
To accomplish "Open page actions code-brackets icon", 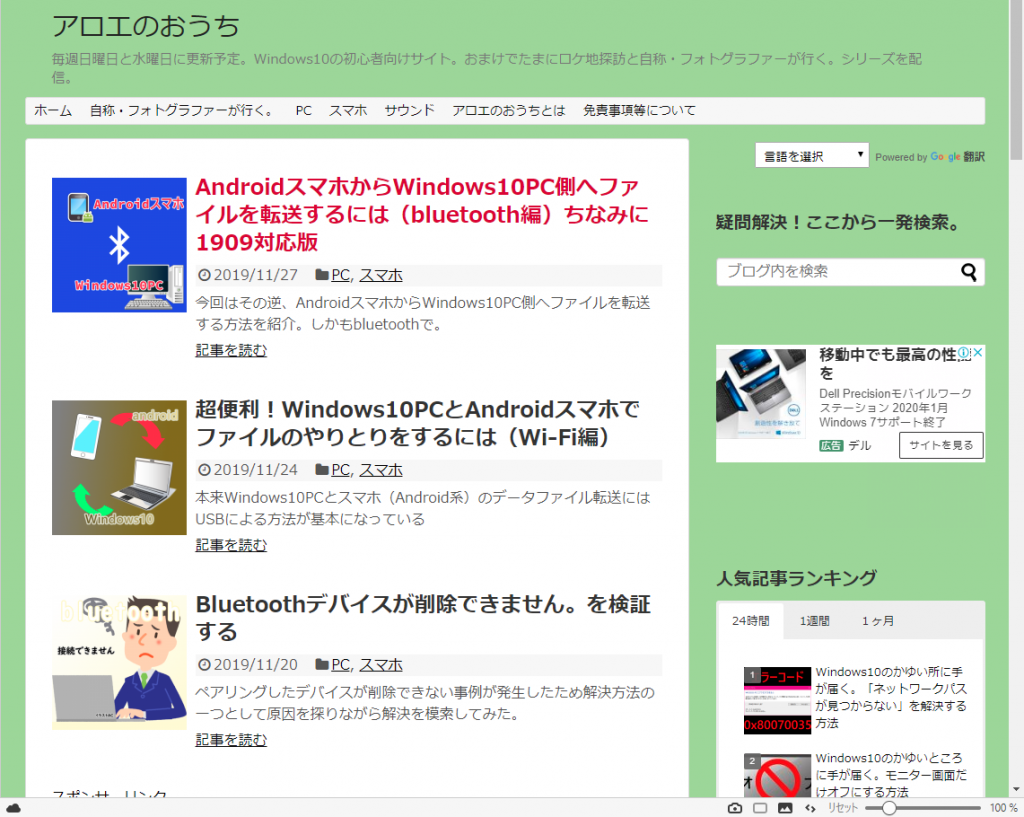I will (x=810, y=808).
